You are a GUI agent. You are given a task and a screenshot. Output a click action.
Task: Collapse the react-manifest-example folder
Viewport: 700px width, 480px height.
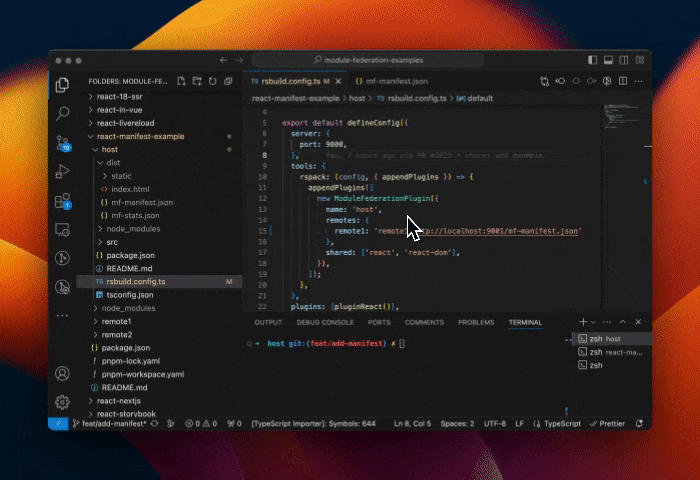(141, 136)
